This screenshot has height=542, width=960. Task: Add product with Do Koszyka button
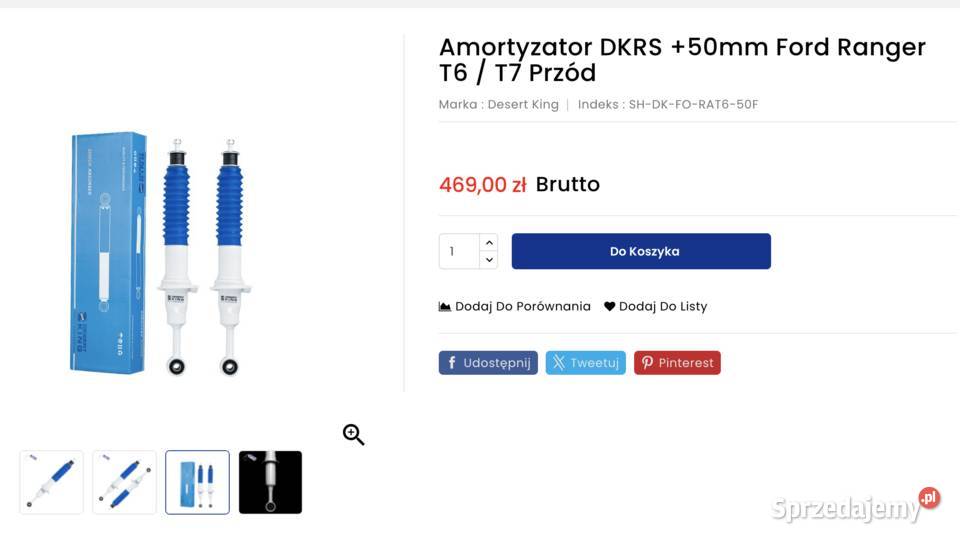click(641, 251)
